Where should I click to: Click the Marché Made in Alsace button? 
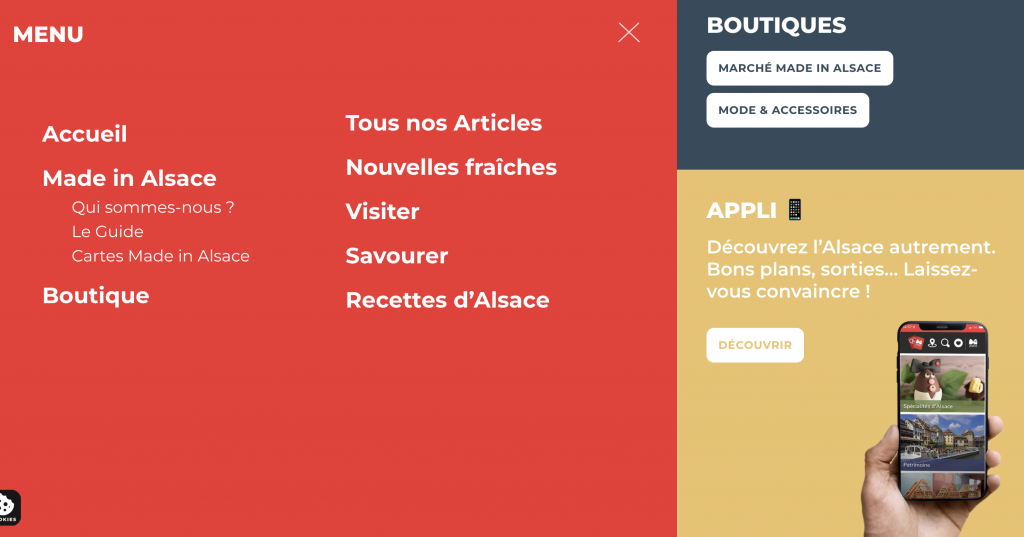pos(799,68)
